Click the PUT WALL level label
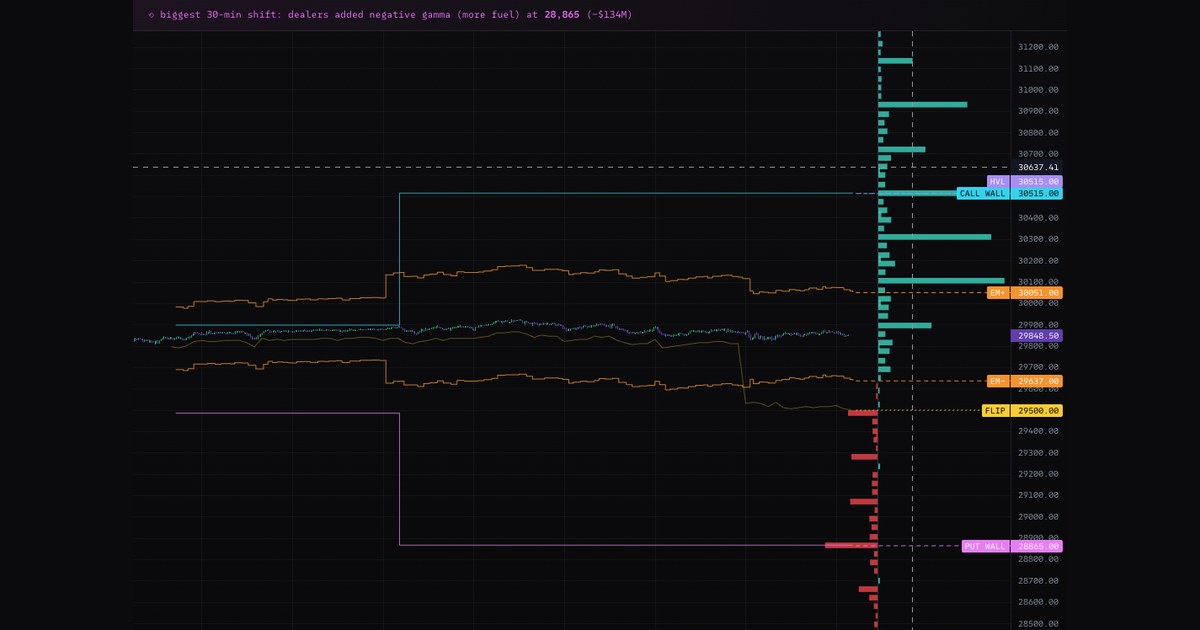Viewport: 1200px width, 630px height. 985,546
